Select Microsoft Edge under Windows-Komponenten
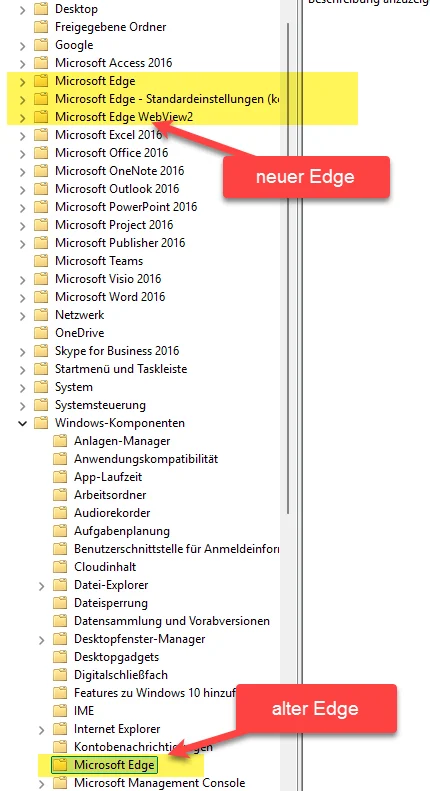 [114, 765]
